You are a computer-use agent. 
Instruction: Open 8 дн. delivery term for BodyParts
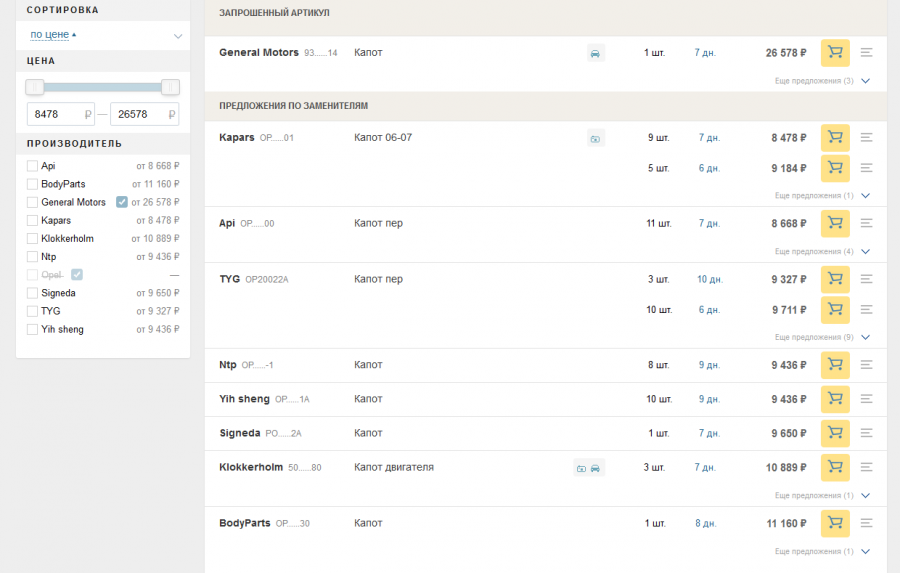[705, 524]
